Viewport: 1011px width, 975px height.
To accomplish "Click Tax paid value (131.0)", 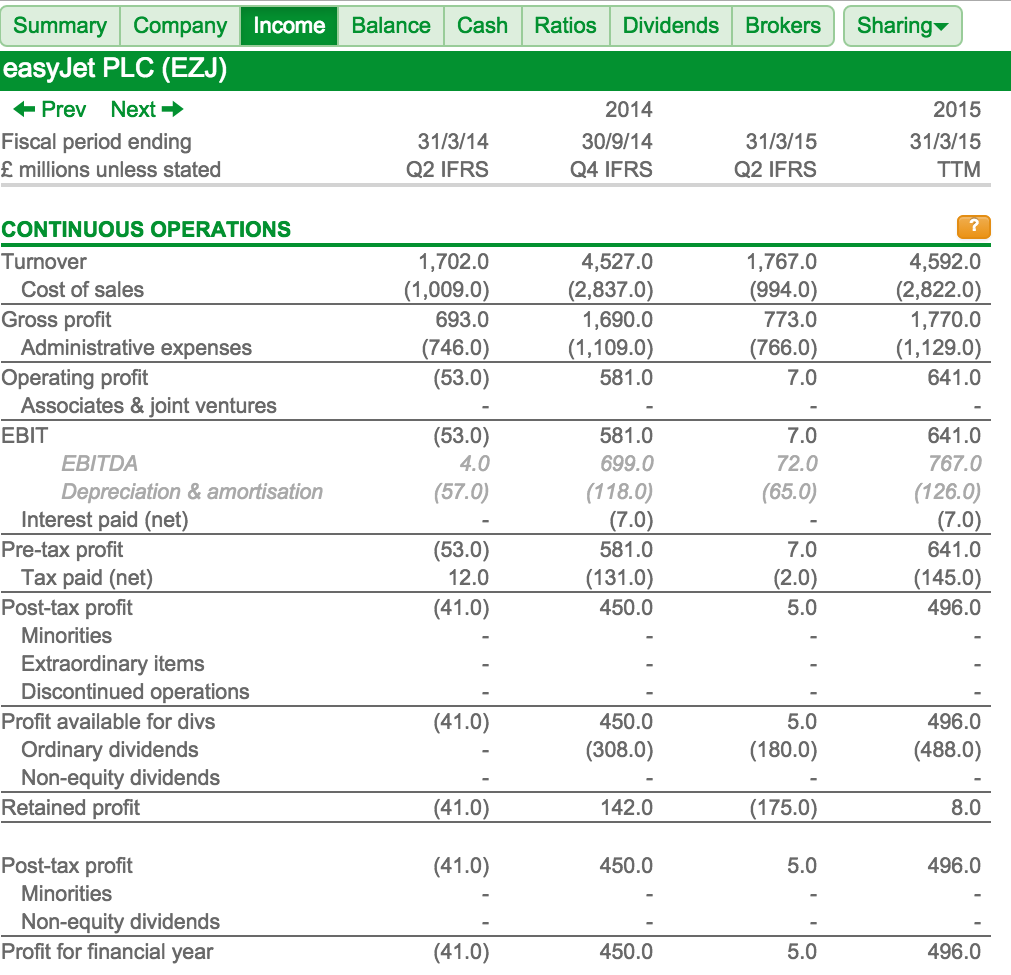I will pos(620,578).
